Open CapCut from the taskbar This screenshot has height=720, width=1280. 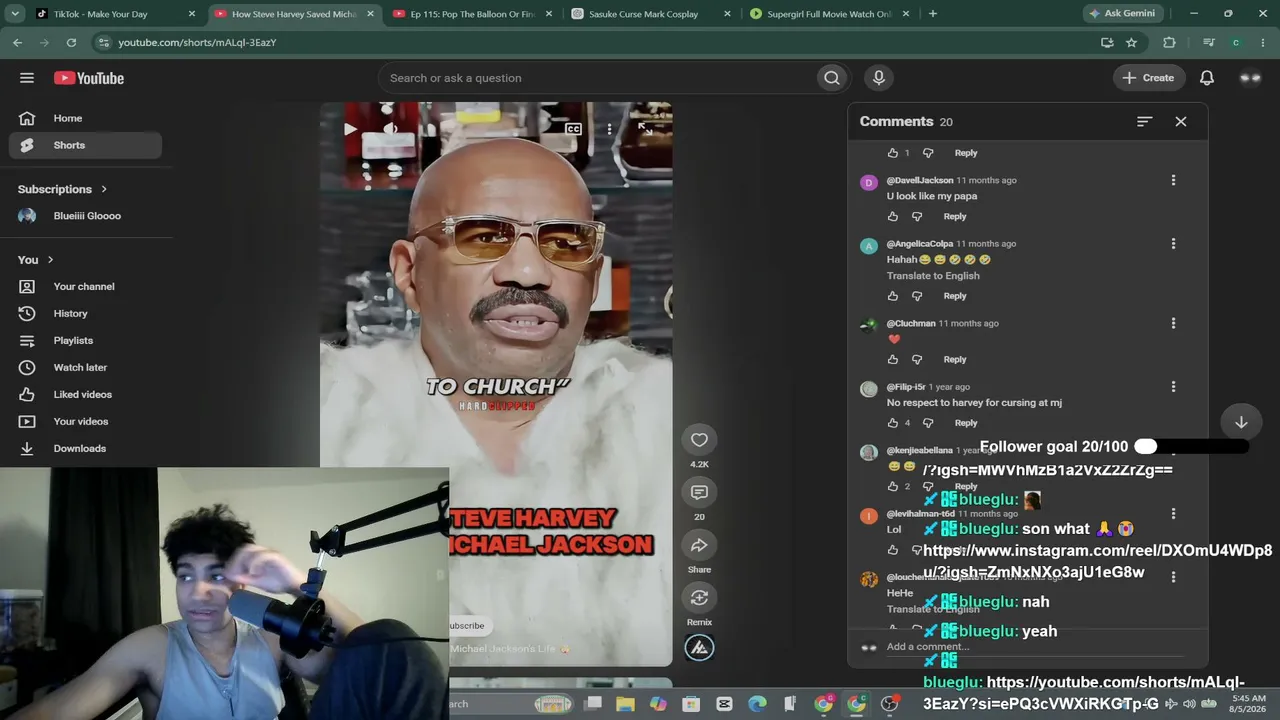(724, 704)
